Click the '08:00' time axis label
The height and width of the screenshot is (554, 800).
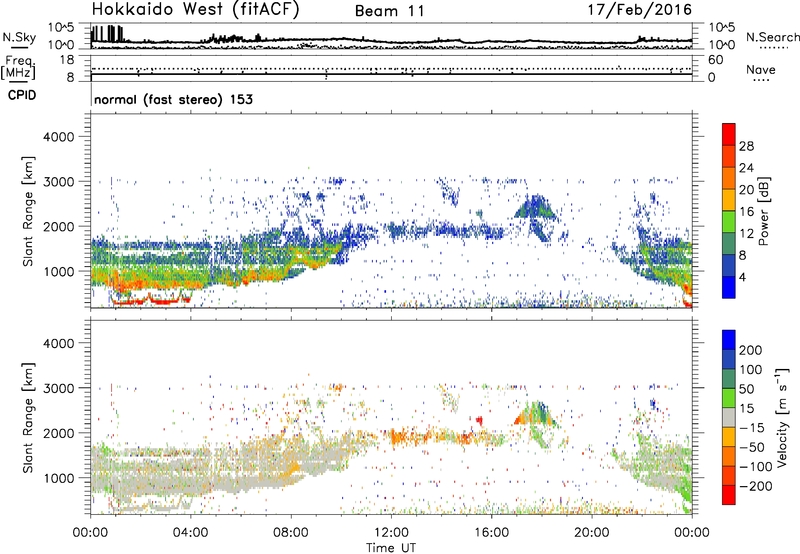click(x=291, y=533)
